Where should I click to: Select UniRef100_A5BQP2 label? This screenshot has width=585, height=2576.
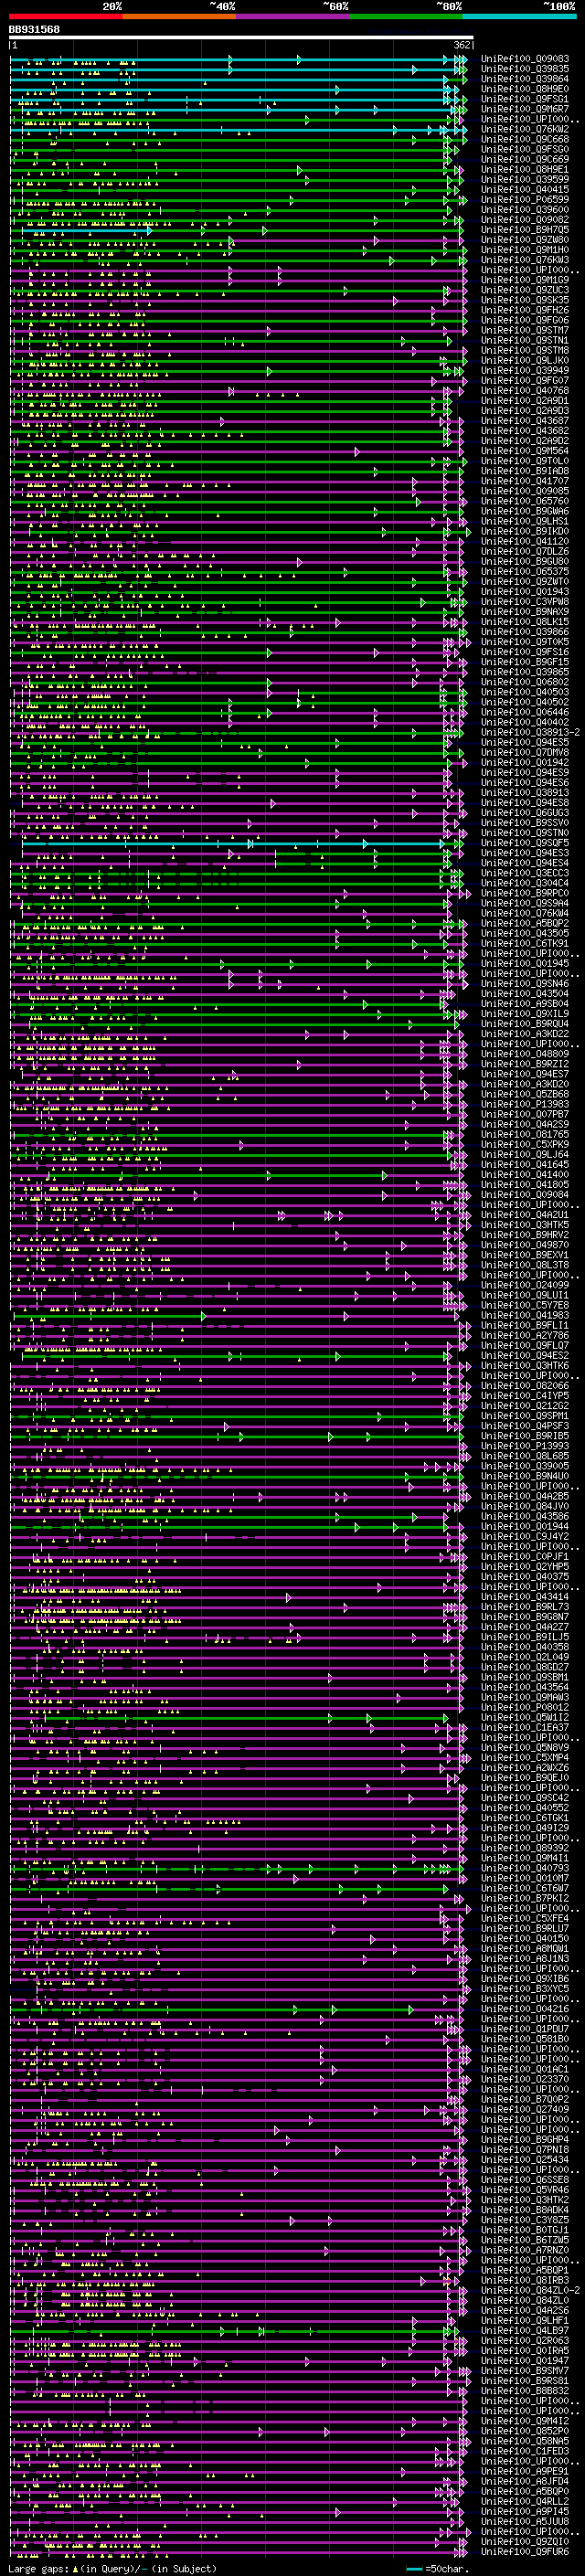[x=525, y=923]
